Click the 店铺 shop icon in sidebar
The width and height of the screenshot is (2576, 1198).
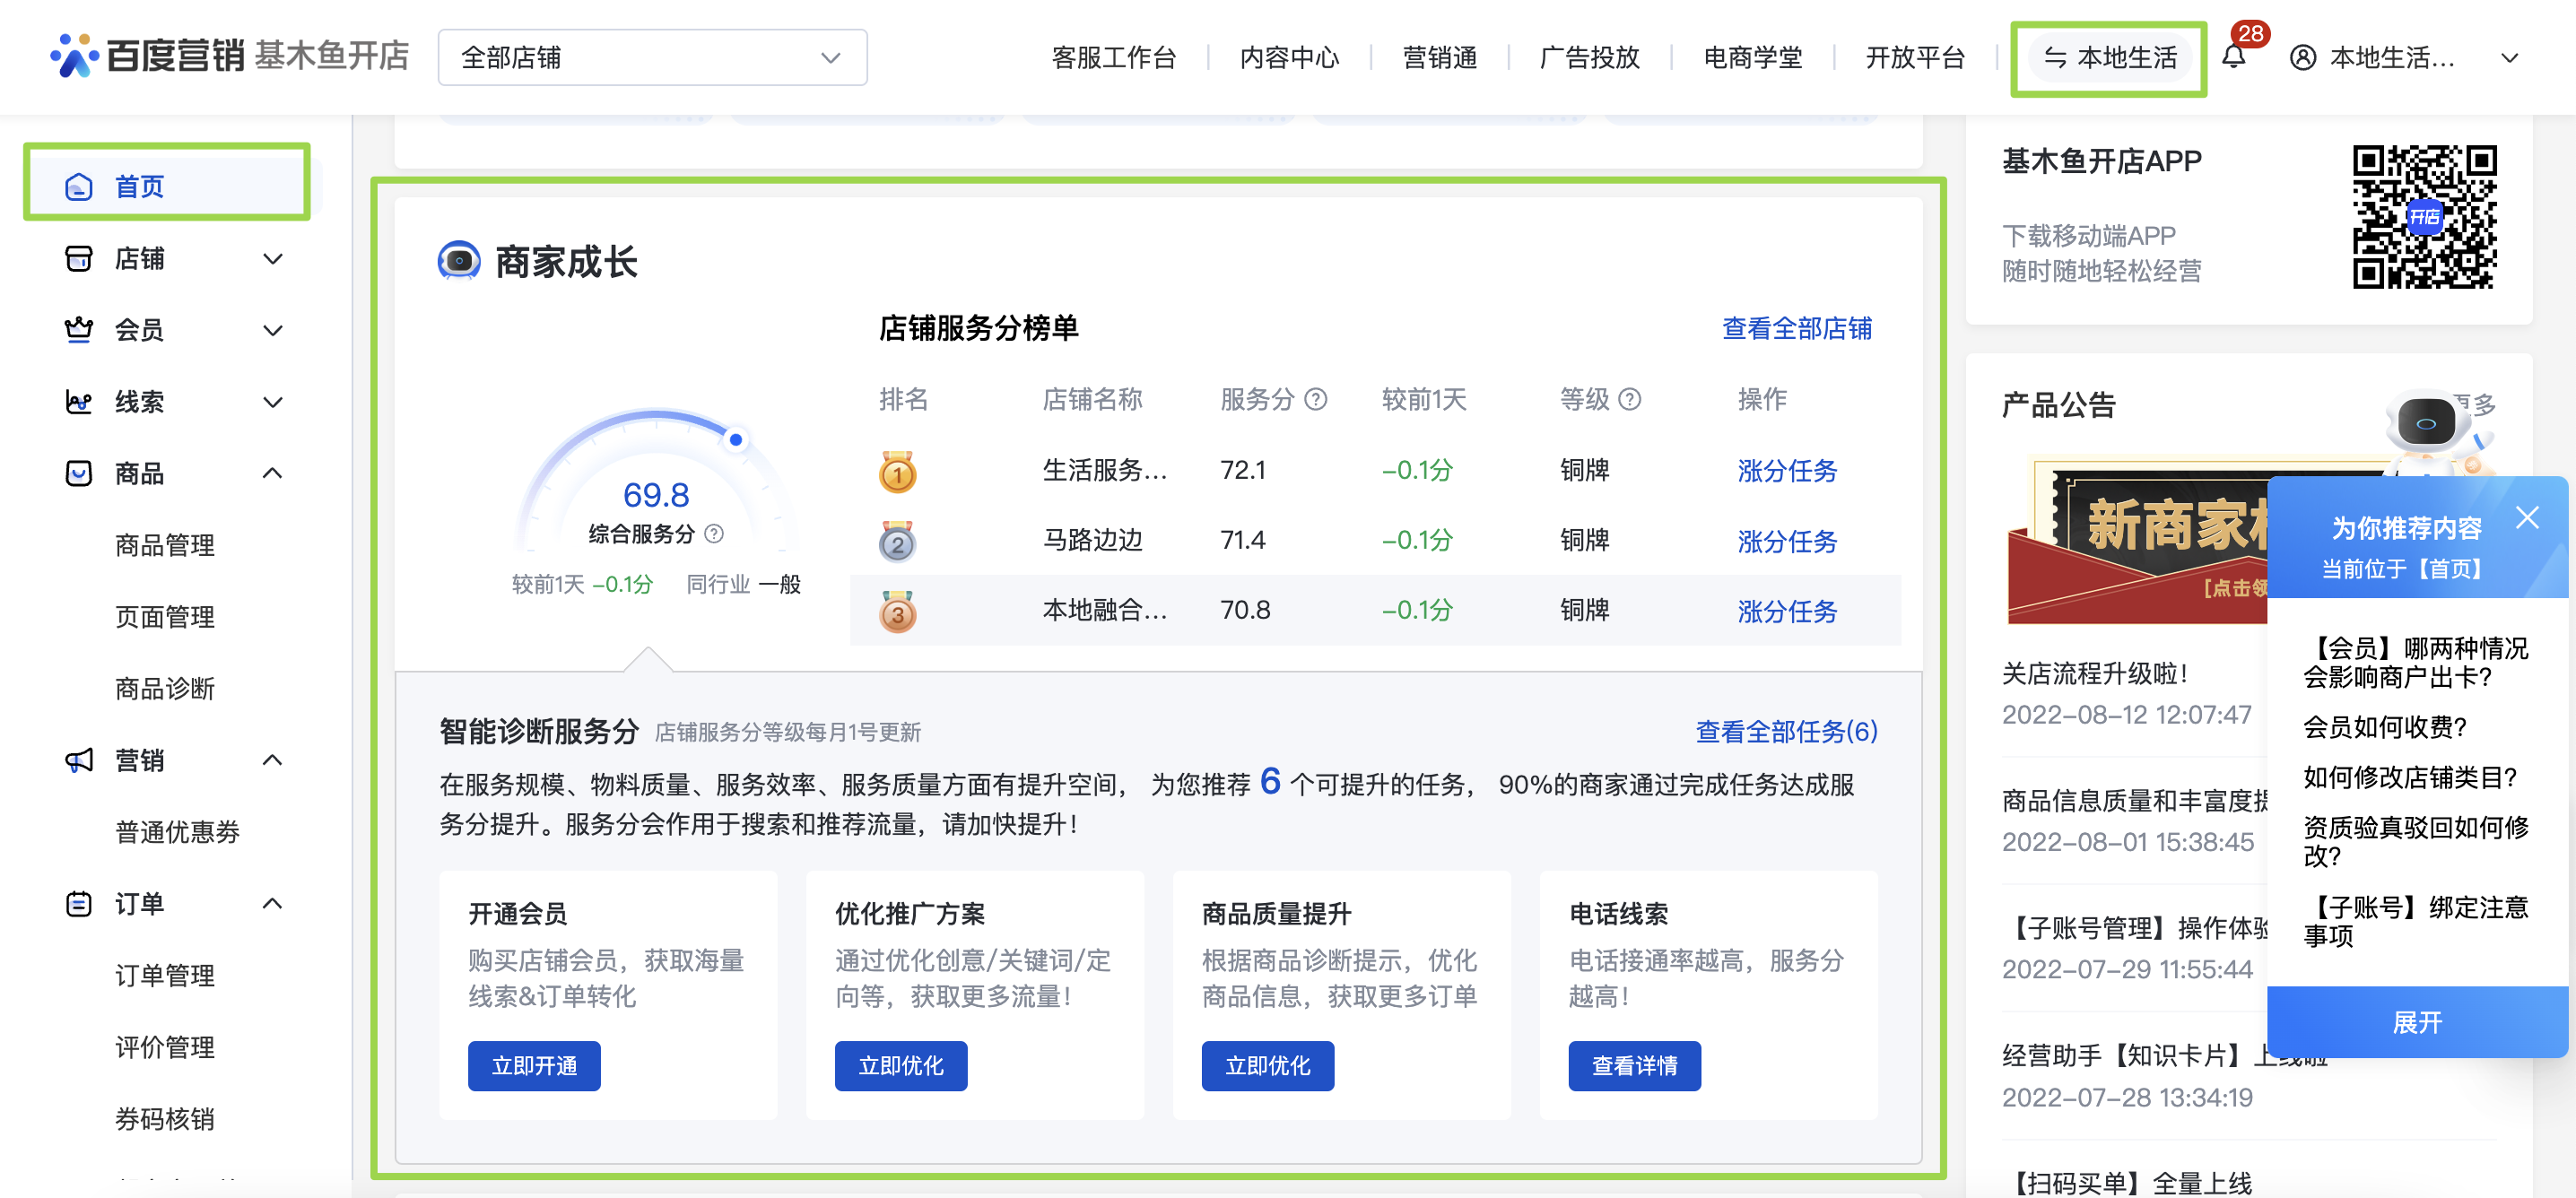pos(78,259)
